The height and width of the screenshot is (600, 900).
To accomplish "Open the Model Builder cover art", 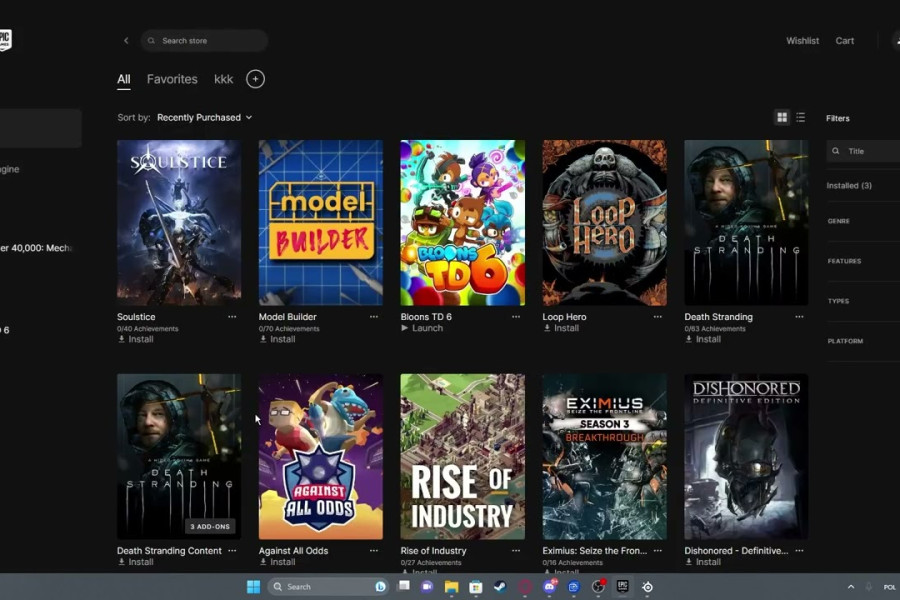I will pyautogui.click(x=321, y=223).
